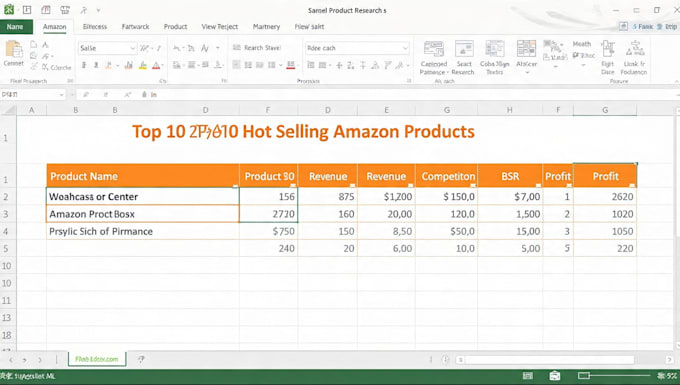Select row 13 header
The height and width of the screenshot is (385, 680).
point(8,318)
